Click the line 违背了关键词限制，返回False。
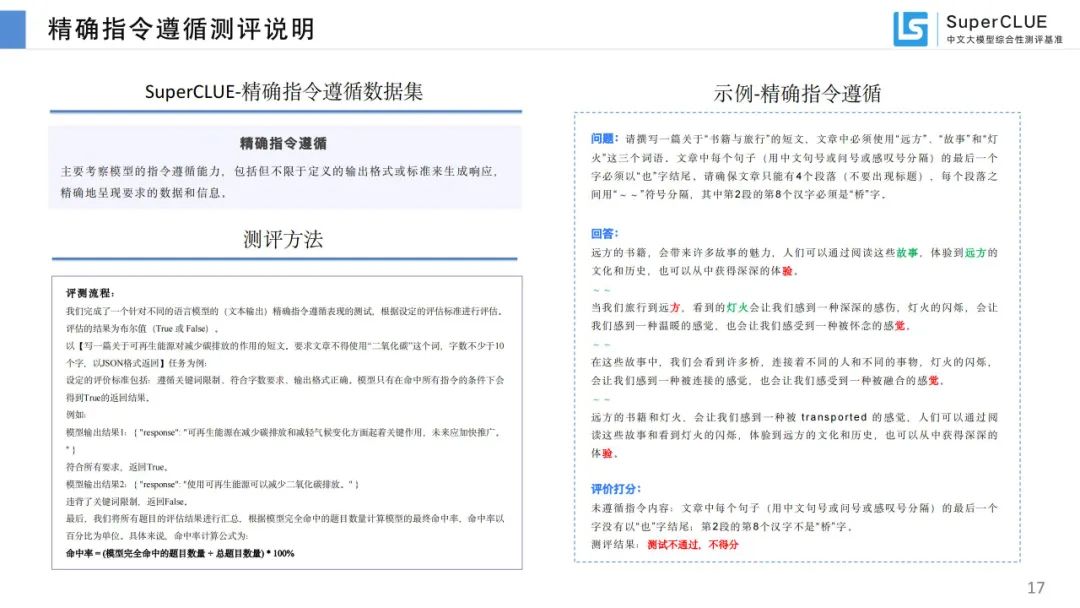The height and width of the screenshot is (608, 1080). click(127, 501)
